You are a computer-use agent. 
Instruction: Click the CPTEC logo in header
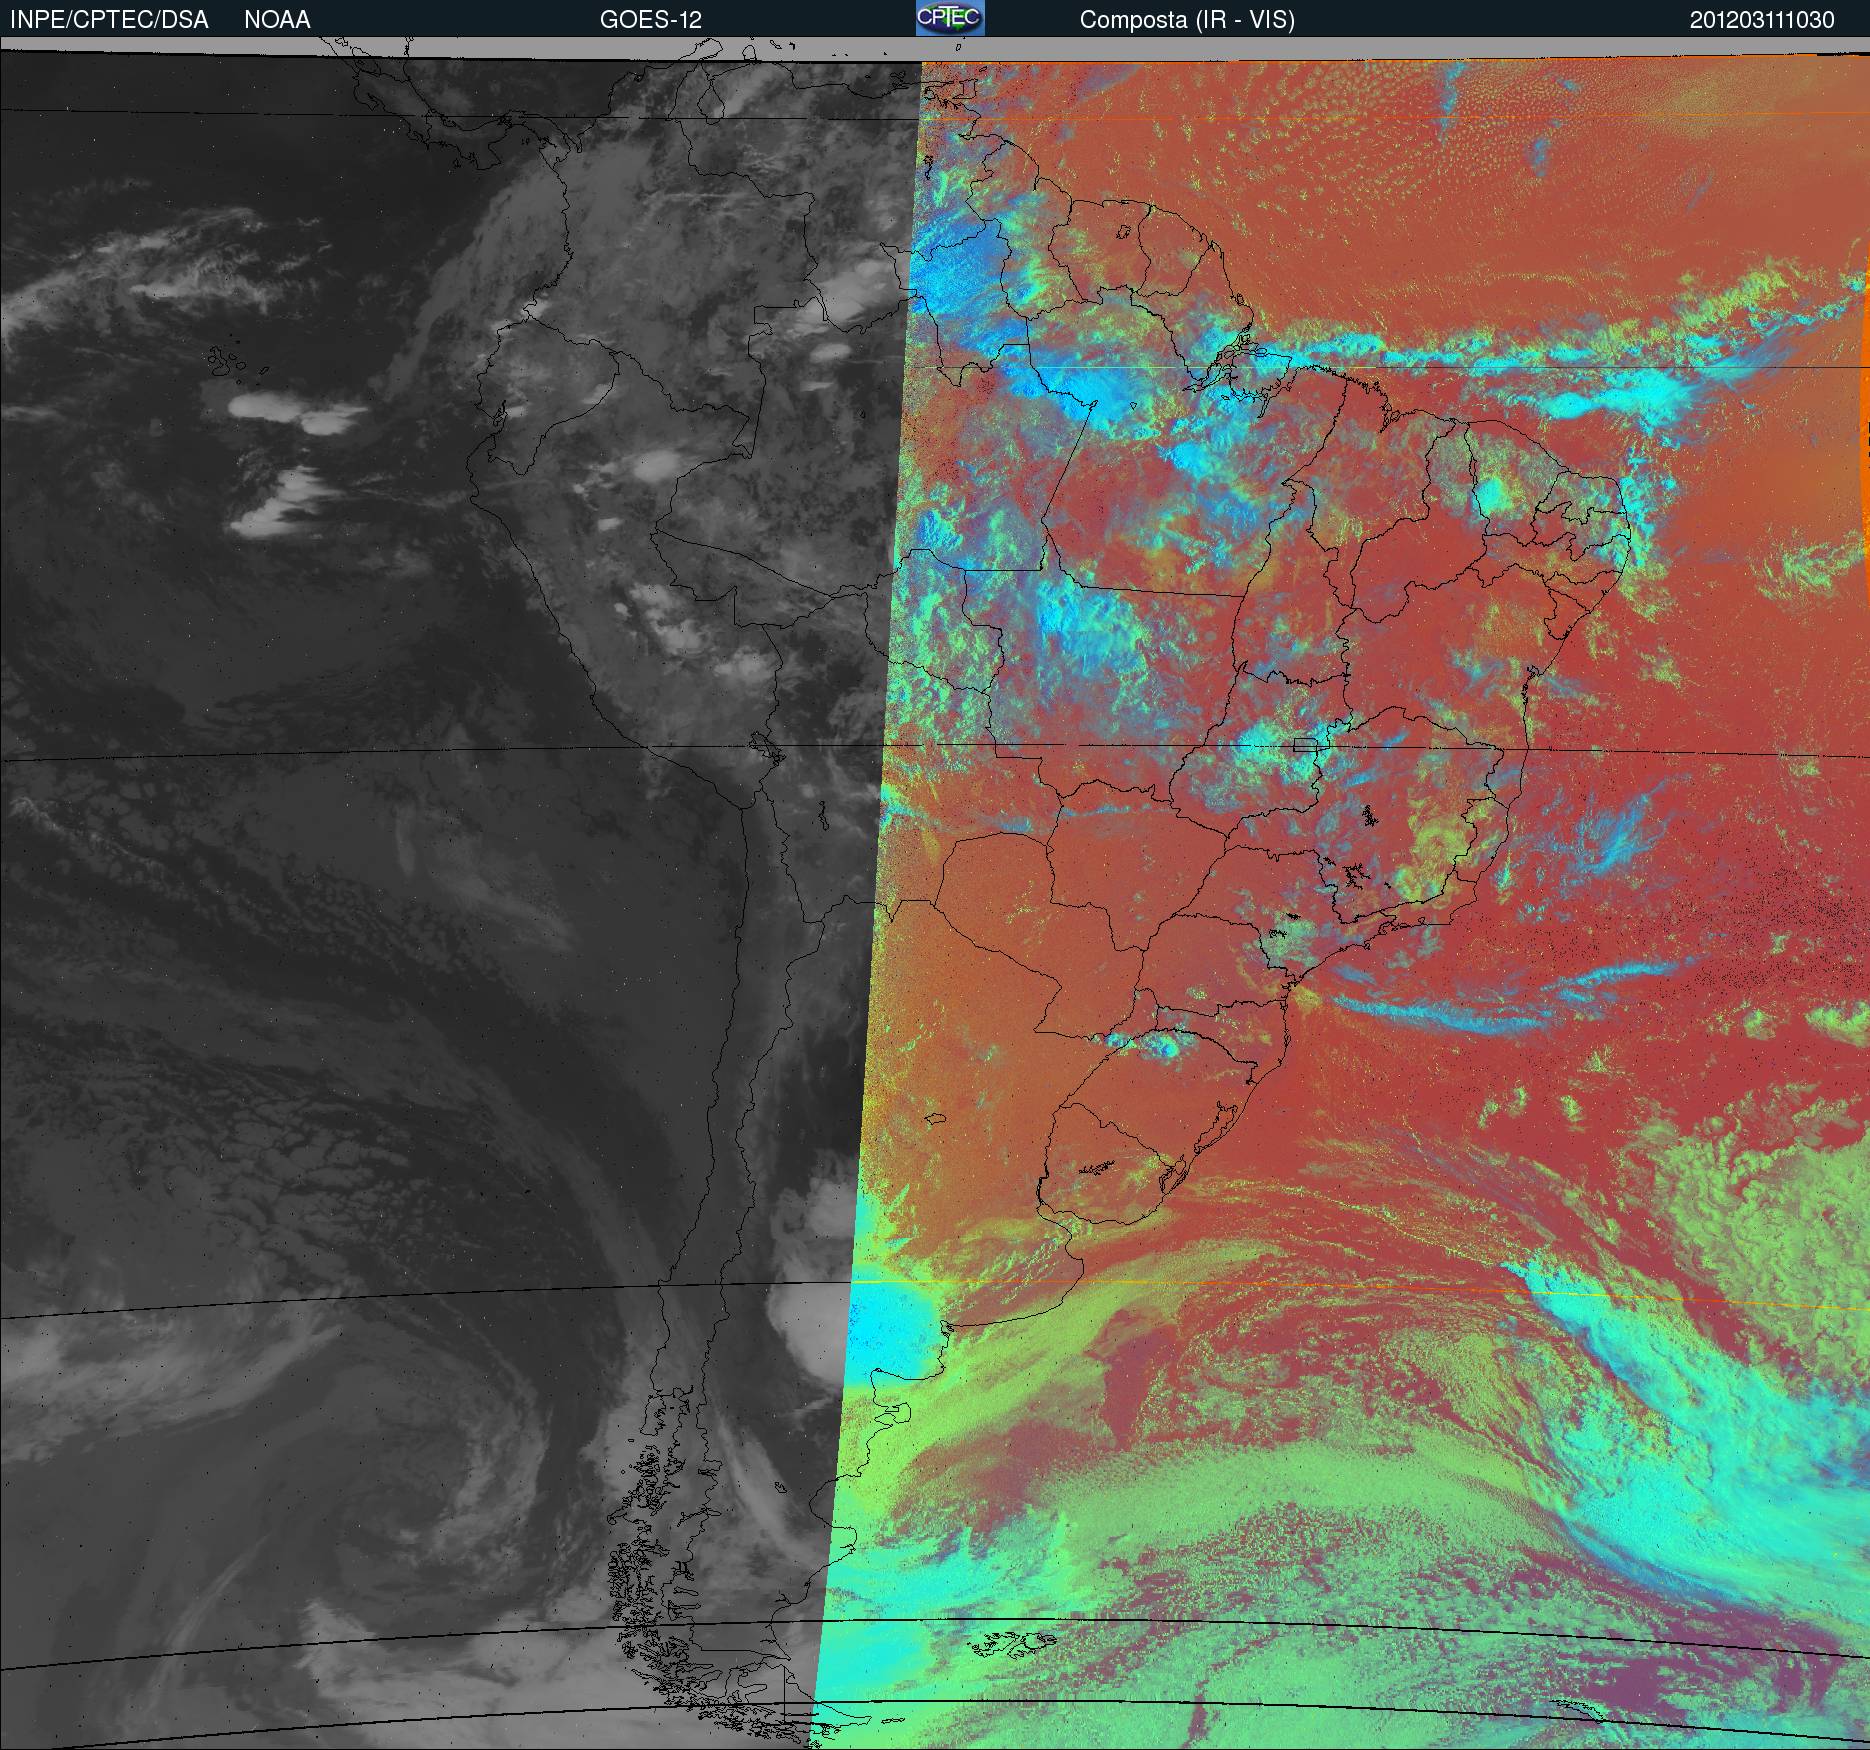tap(950, 18)
